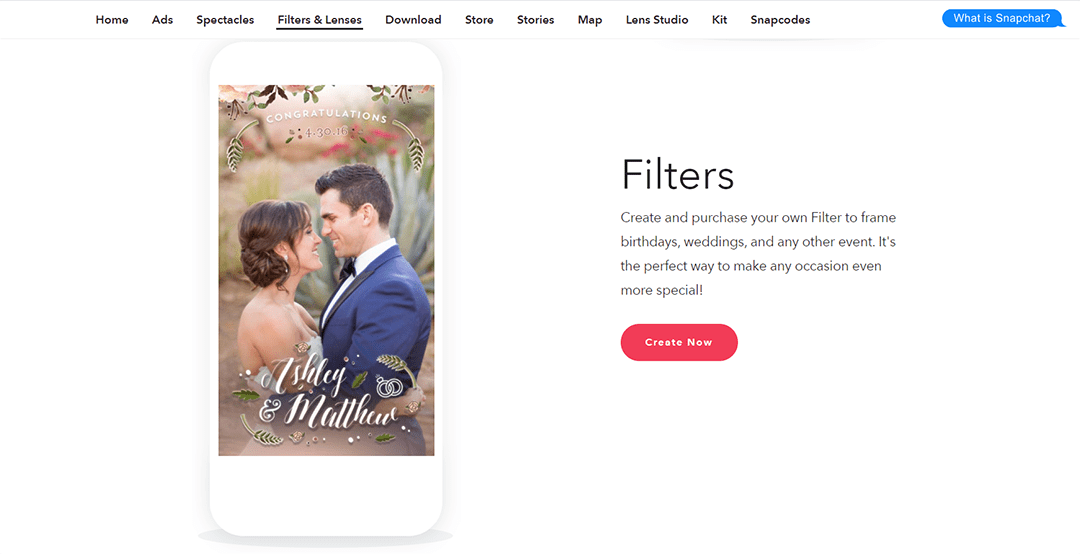
Task: Click the What is Snapchat? bubble
Action: tap(1002, 19)
